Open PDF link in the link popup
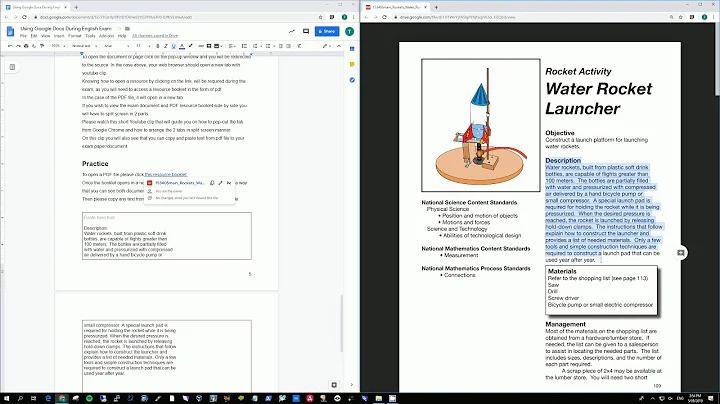Image resolution: width=720 pixels, height=404 pixels. click(x=180, y=183)
